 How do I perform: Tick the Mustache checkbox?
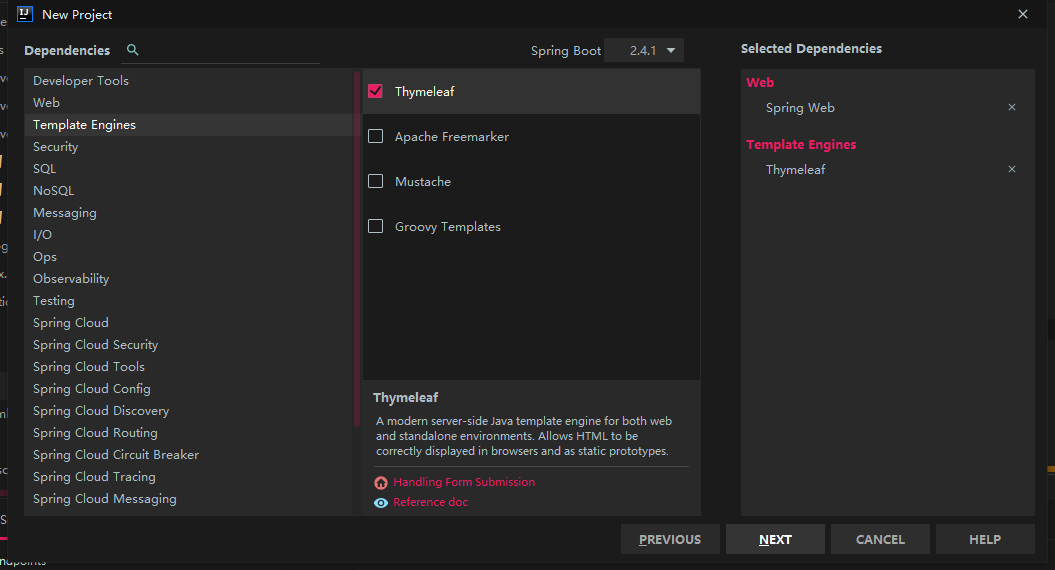coord(376,181)
